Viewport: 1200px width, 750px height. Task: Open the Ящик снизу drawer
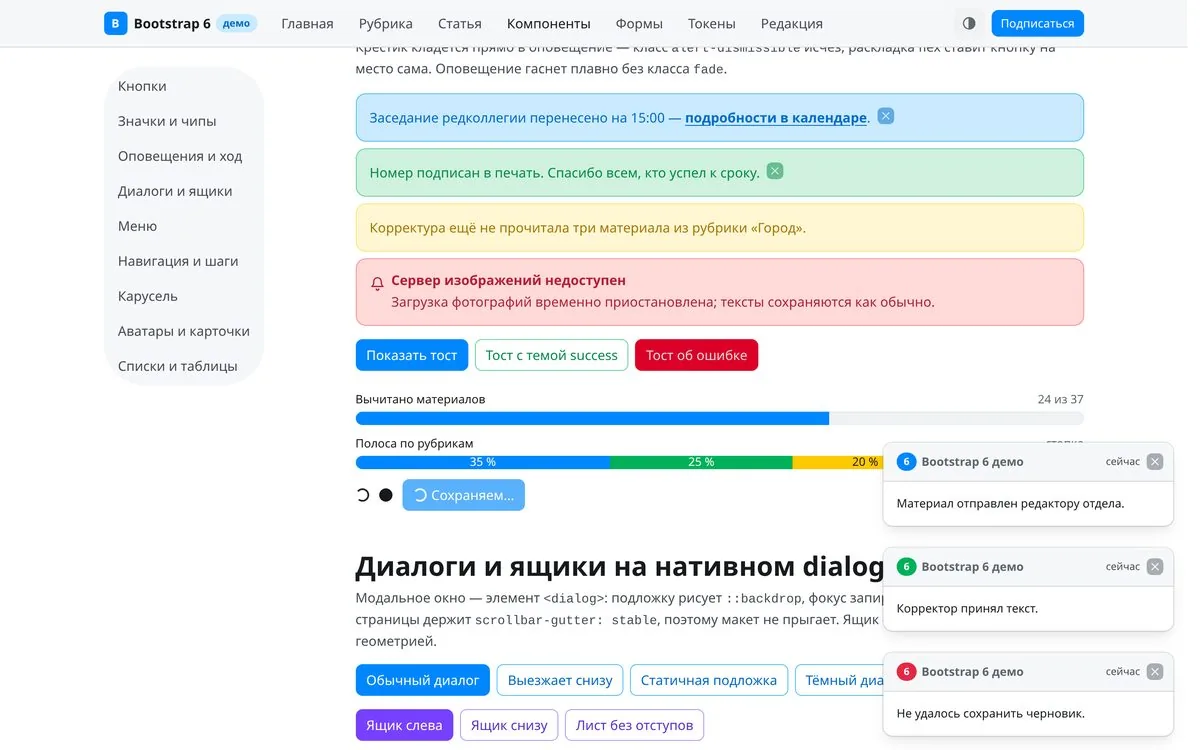509,725
